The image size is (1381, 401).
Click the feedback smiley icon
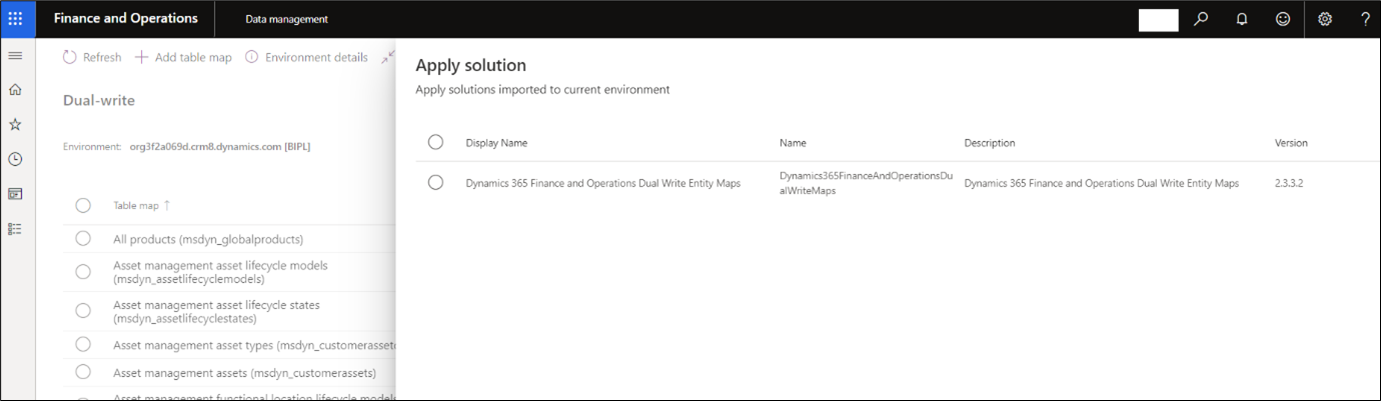(1283, 19)
